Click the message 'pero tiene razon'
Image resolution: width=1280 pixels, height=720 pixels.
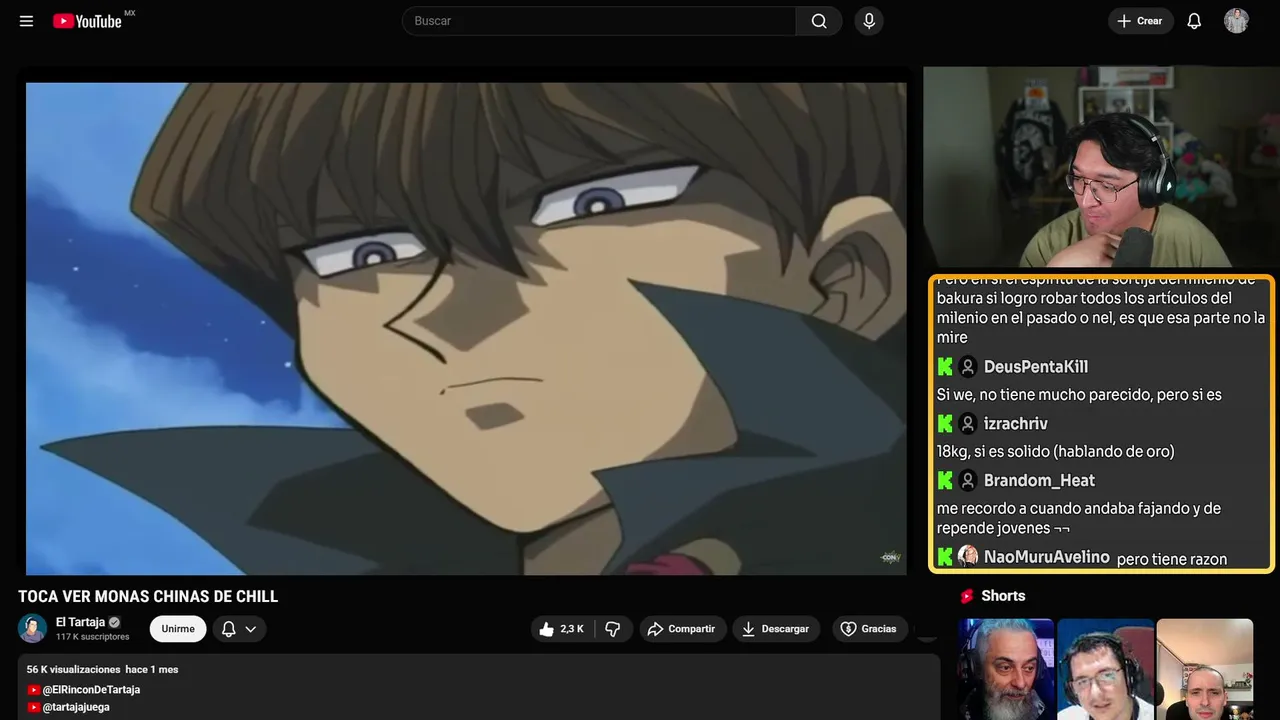click(1172, 559)
